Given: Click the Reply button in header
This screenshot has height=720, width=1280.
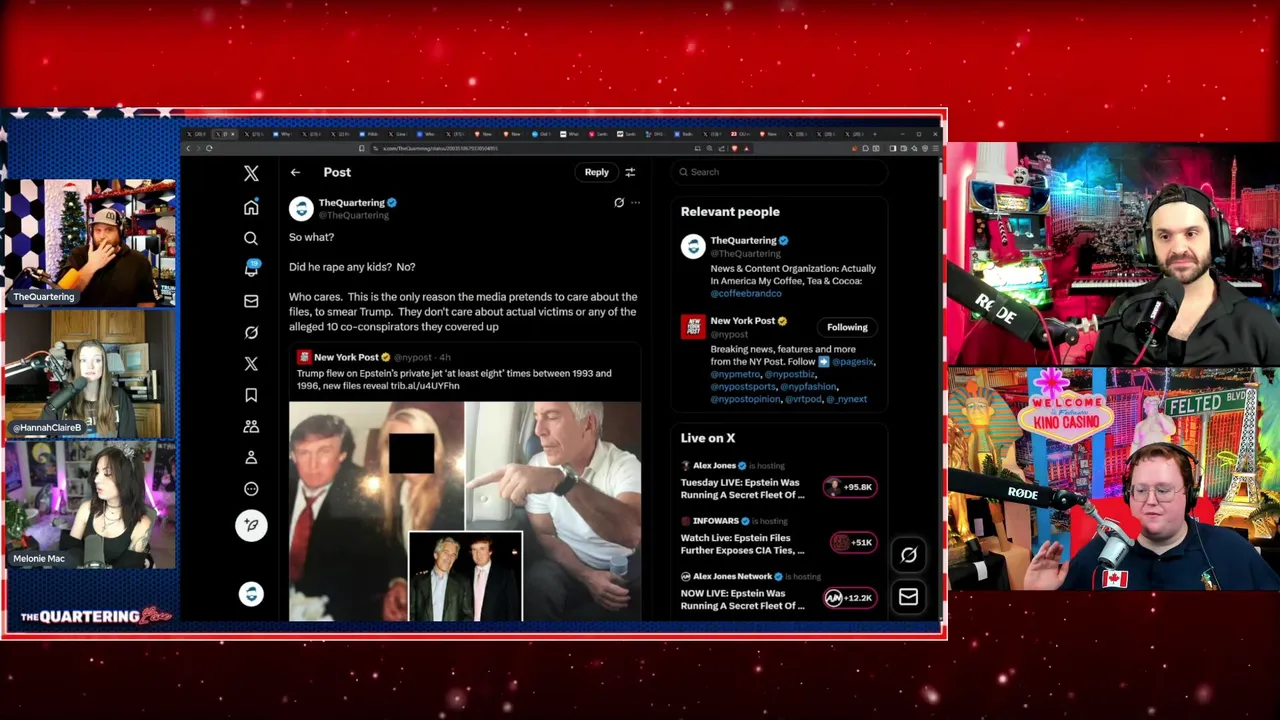Looking at the screenshot, I should (x=597, y=172).
